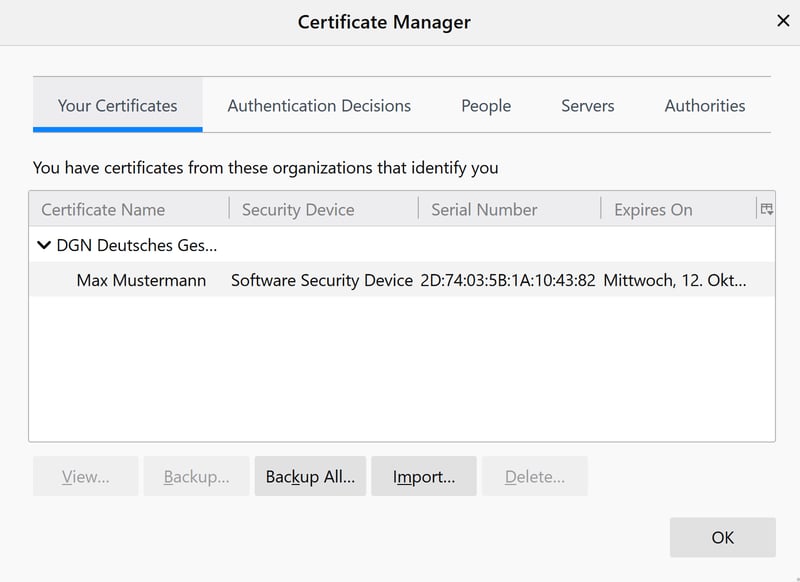Select the Max Mustermann certificate row
800x582 pixels.
point(141,280)
